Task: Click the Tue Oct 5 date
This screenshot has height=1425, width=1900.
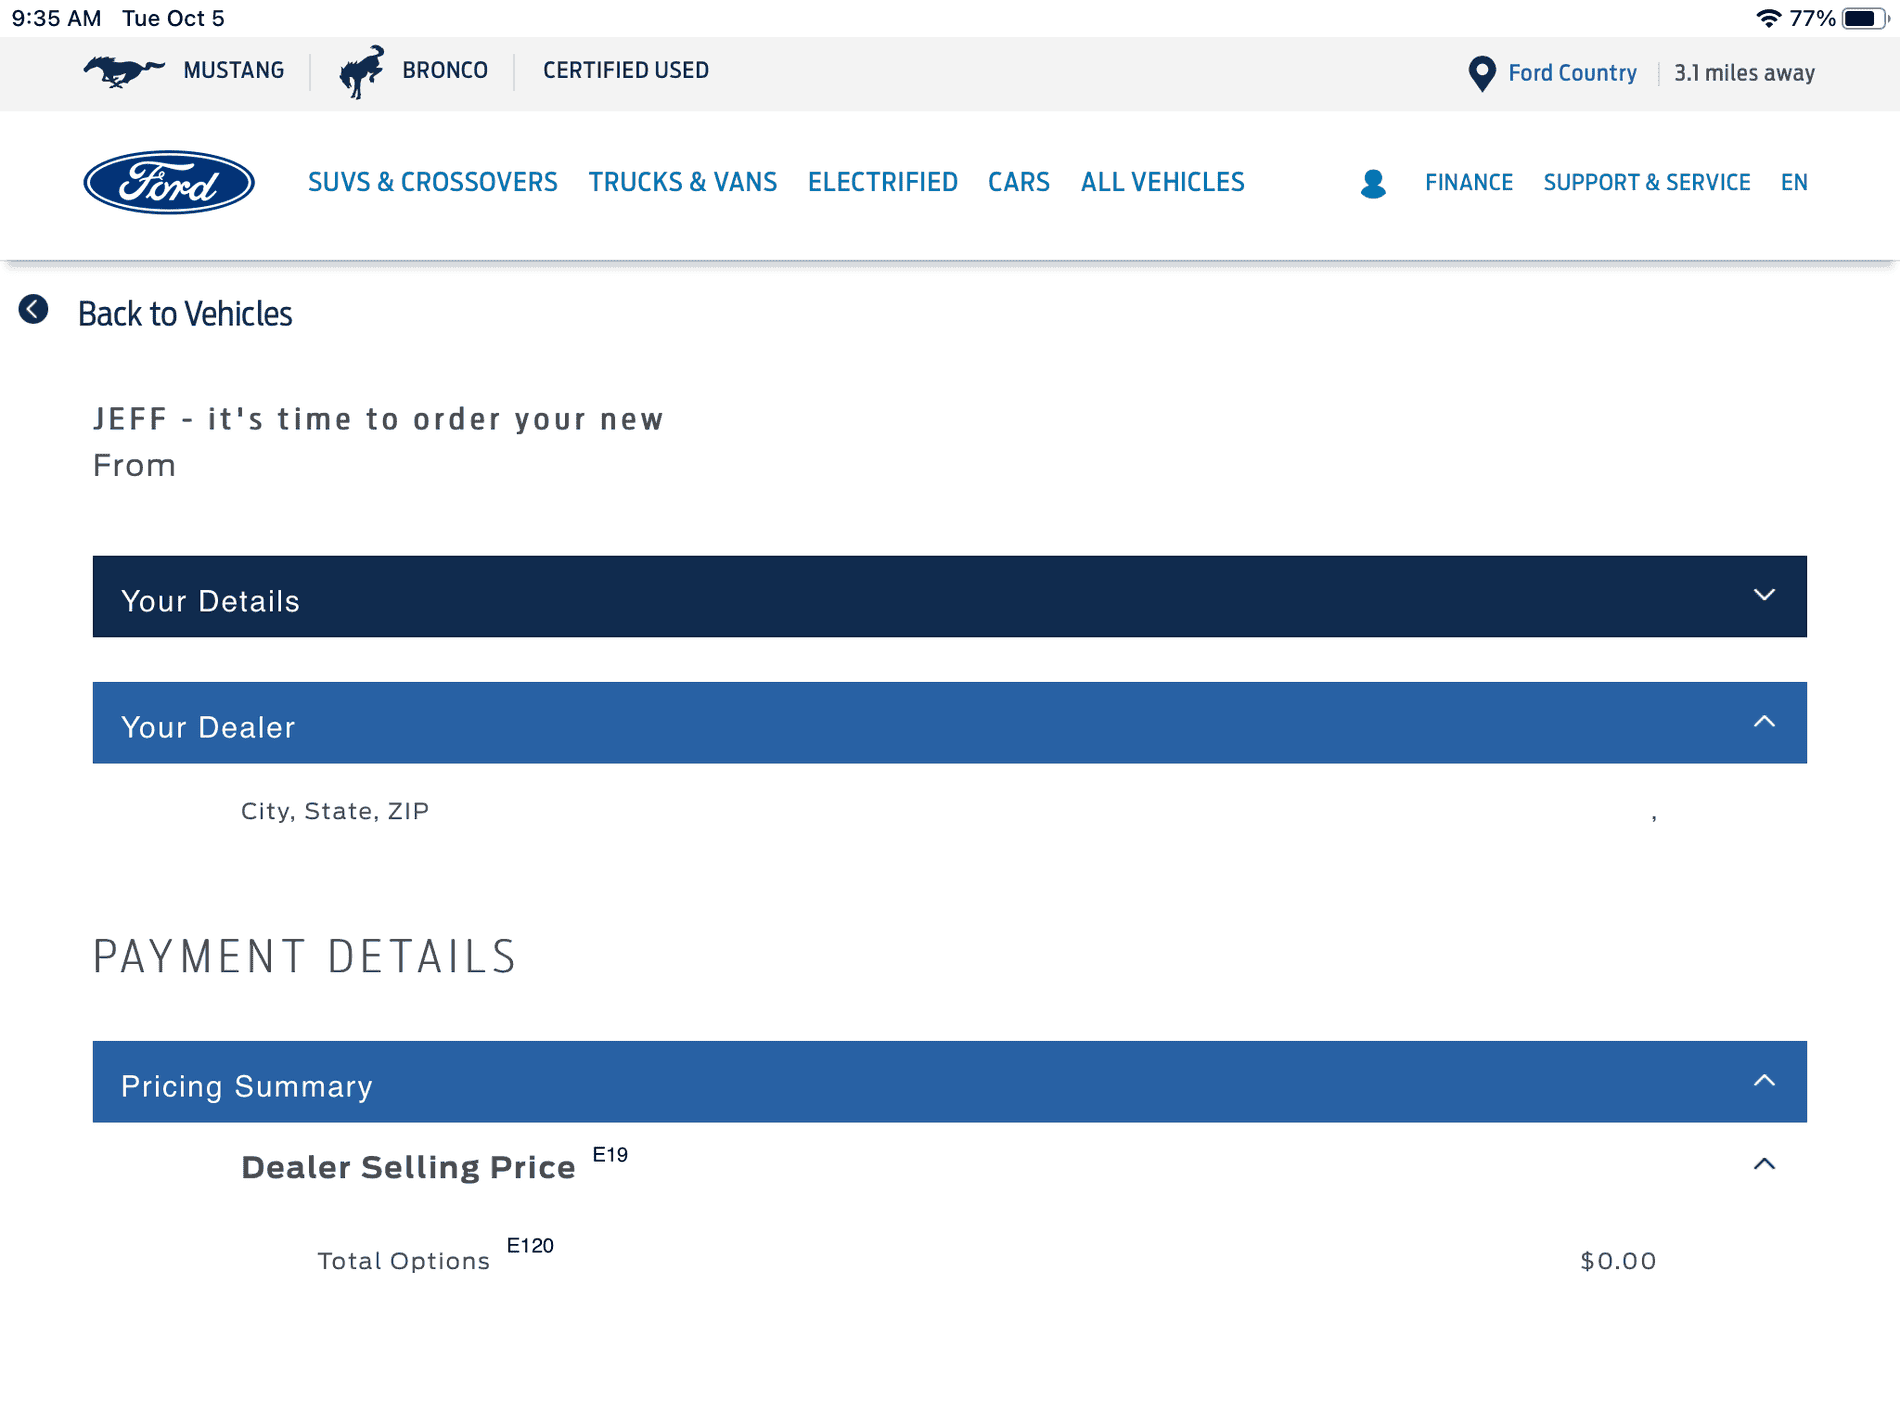Action: tap(173, 18)
